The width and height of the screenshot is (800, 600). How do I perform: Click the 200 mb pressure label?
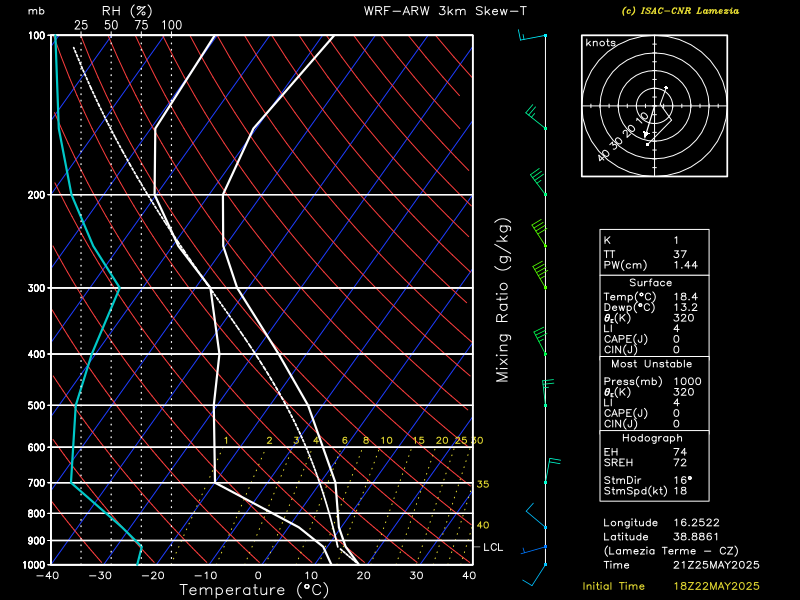point(37,195)
